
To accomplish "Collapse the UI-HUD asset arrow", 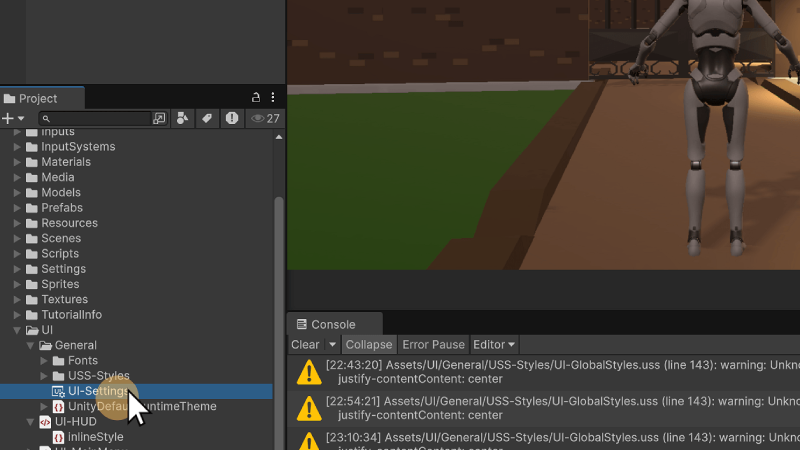I will point(30,422).
